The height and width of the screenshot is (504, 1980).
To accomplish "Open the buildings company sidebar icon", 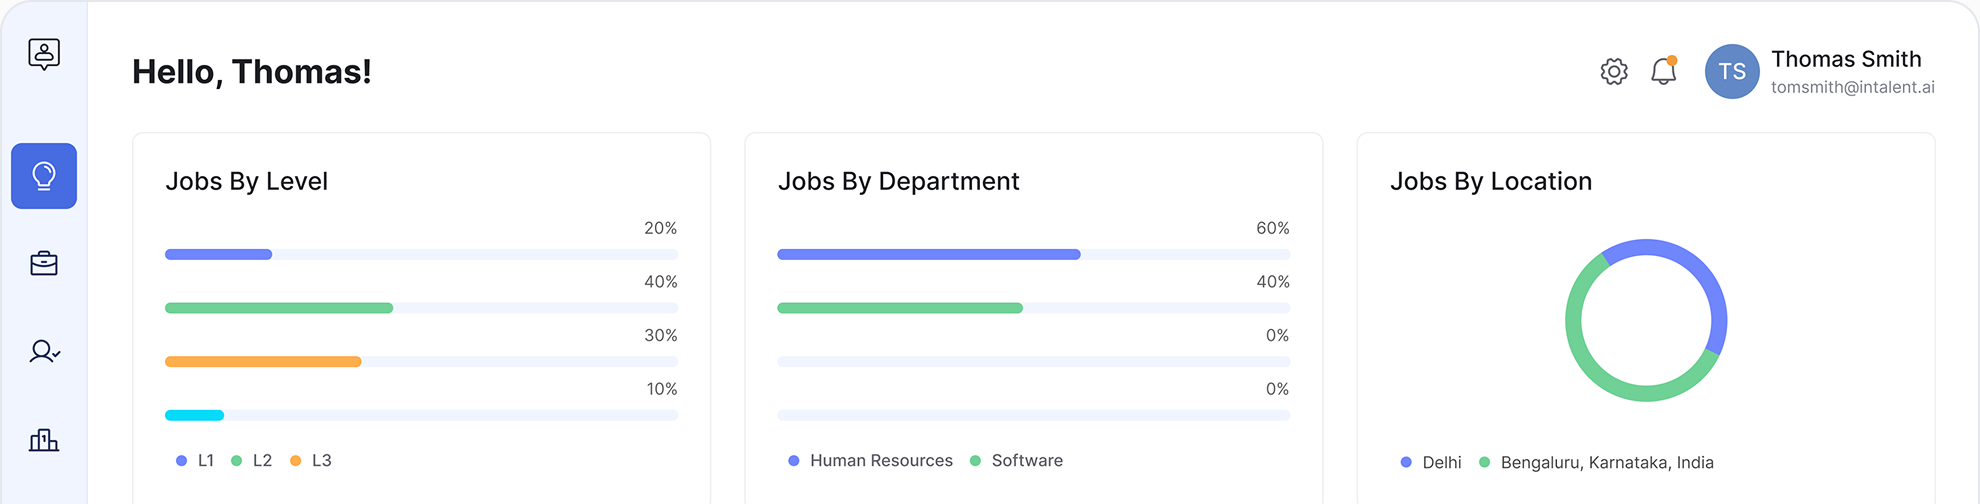I will (44, 440).
